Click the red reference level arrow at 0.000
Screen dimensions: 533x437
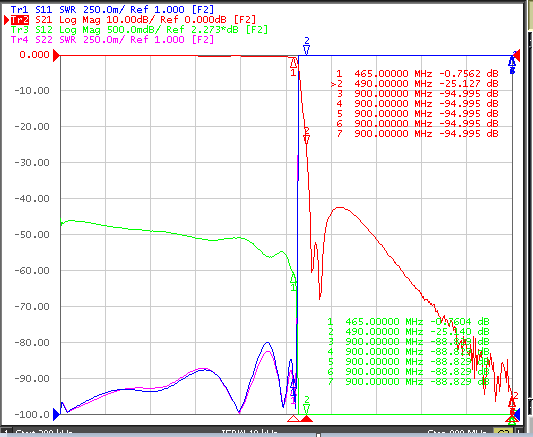[x=56, y=55]
